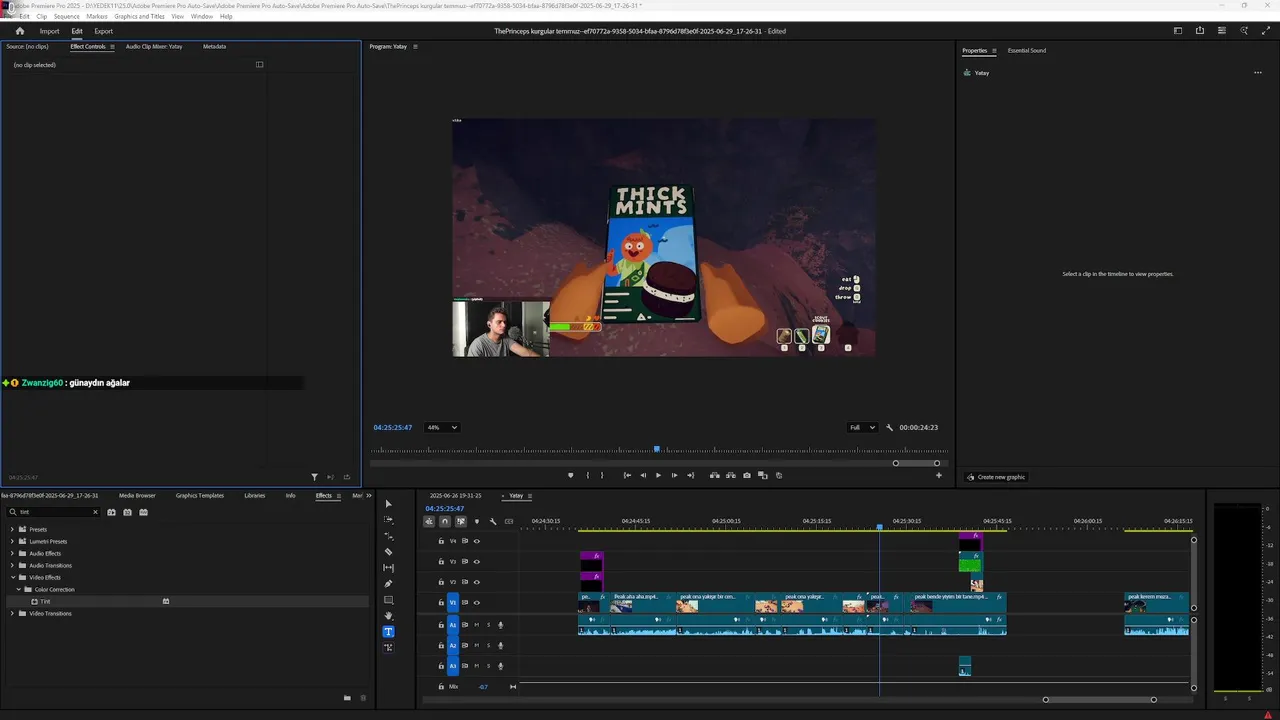Create new custom bin in Effects panel
Image resolution: width=1280 pixels, height=720 pixels.
coord(347,698)
